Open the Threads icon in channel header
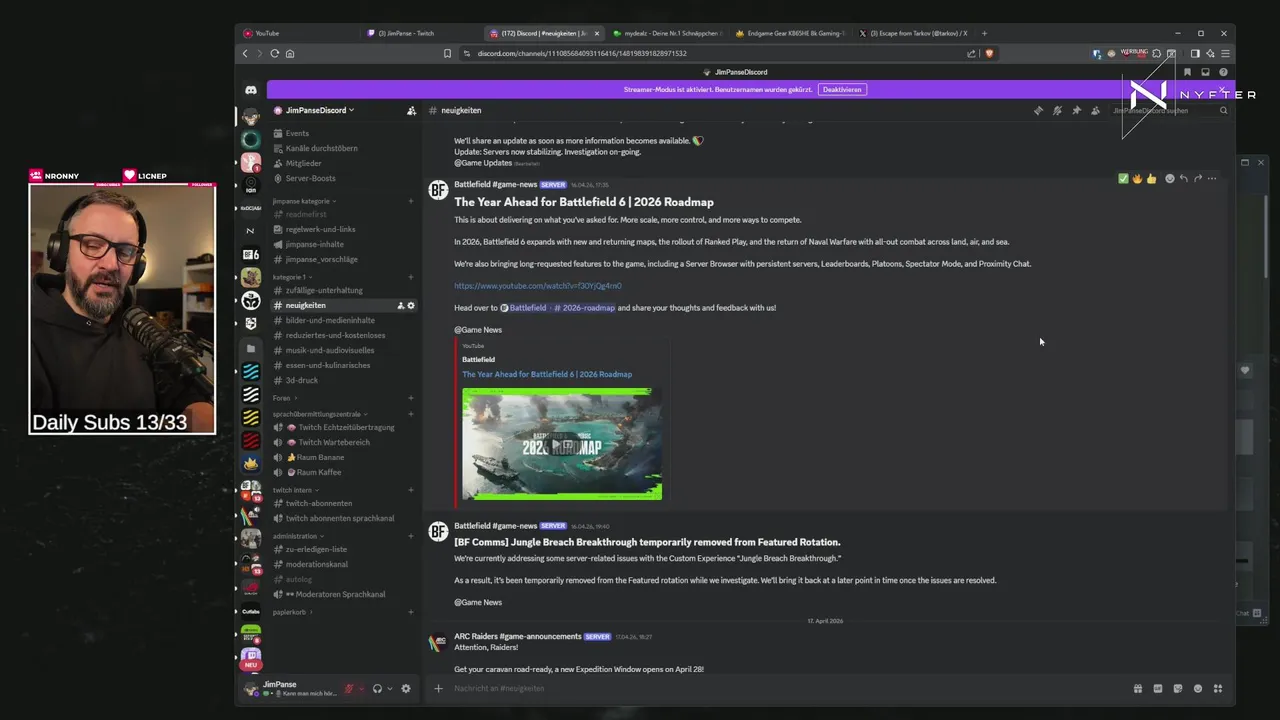 1038,110
